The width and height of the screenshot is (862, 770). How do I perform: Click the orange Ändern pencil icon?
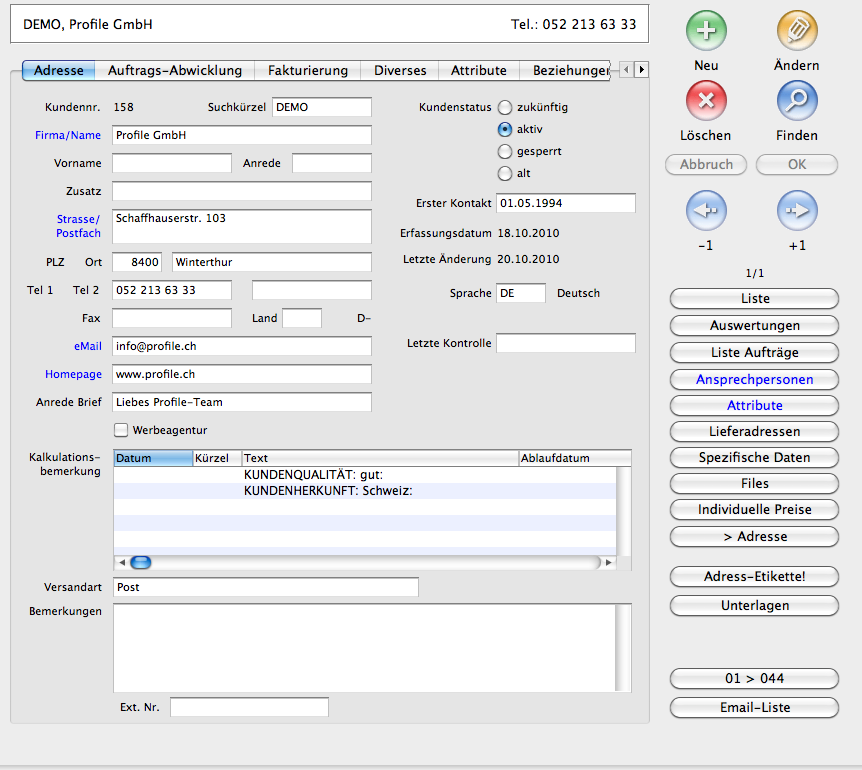click(797, 31)
